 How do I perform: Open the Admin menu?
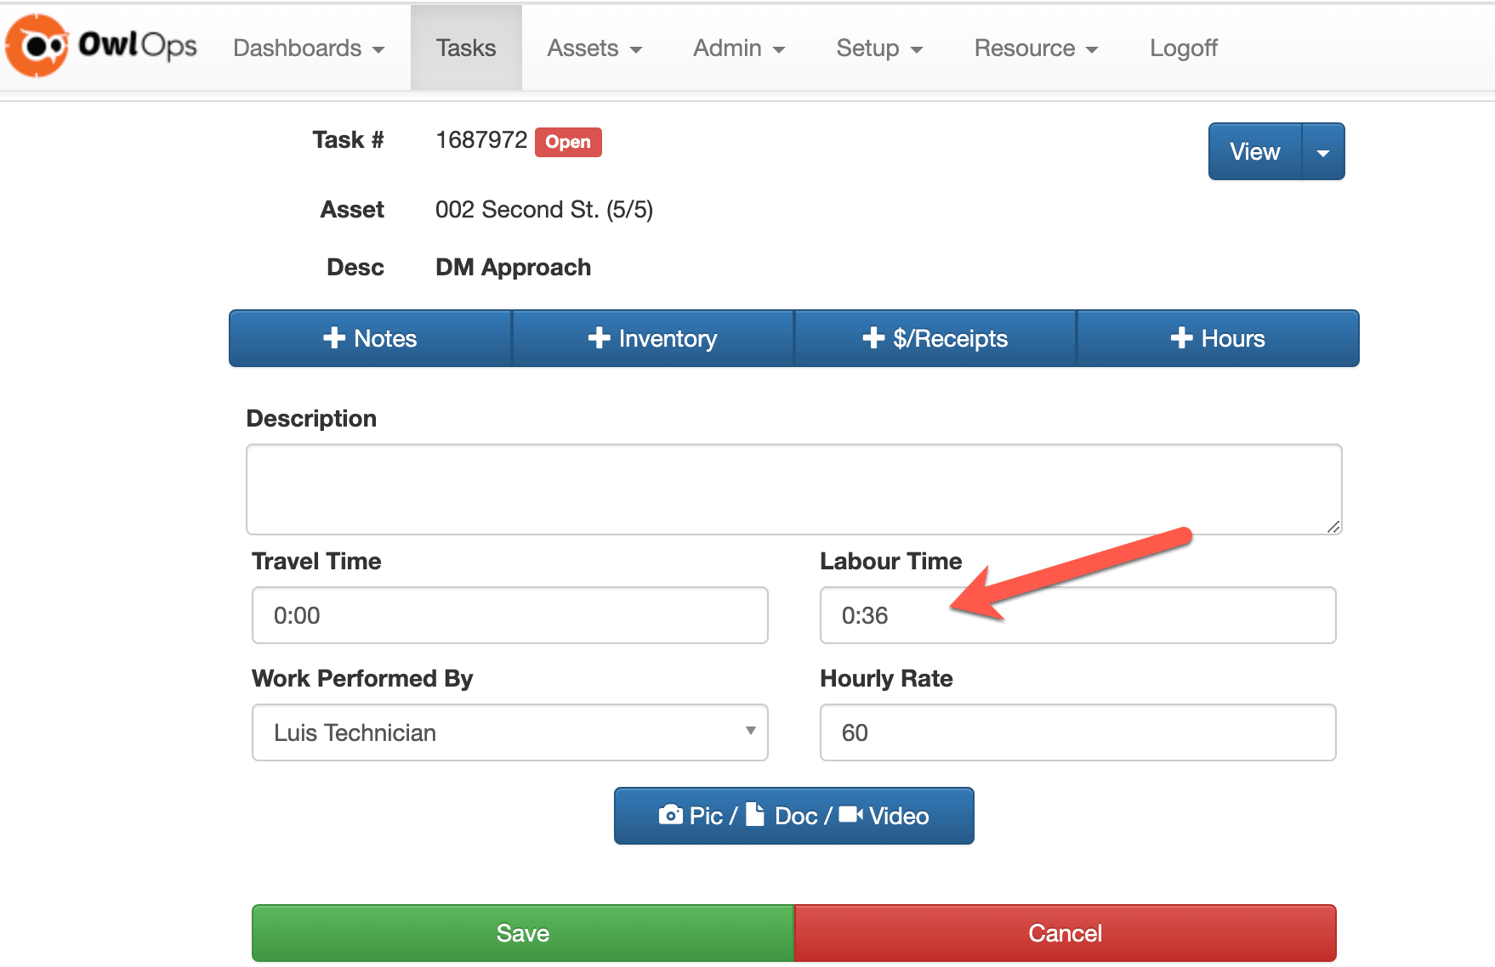tap(738, 47)
